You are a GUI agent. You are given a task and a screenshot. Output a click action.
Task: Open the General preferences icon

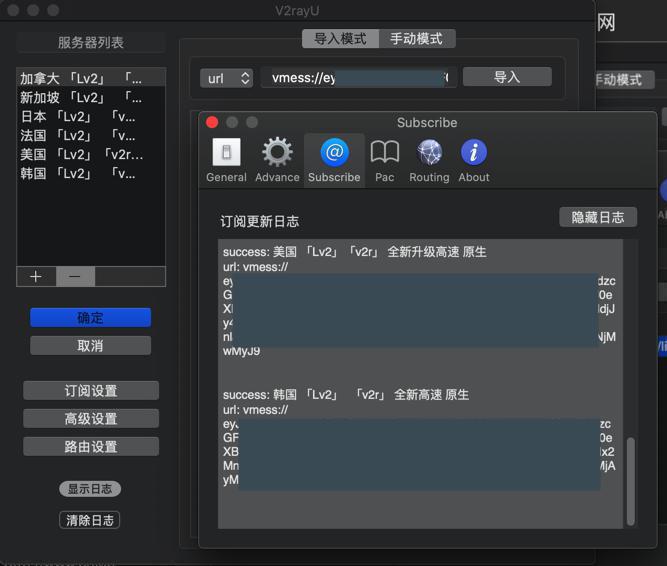226,160
